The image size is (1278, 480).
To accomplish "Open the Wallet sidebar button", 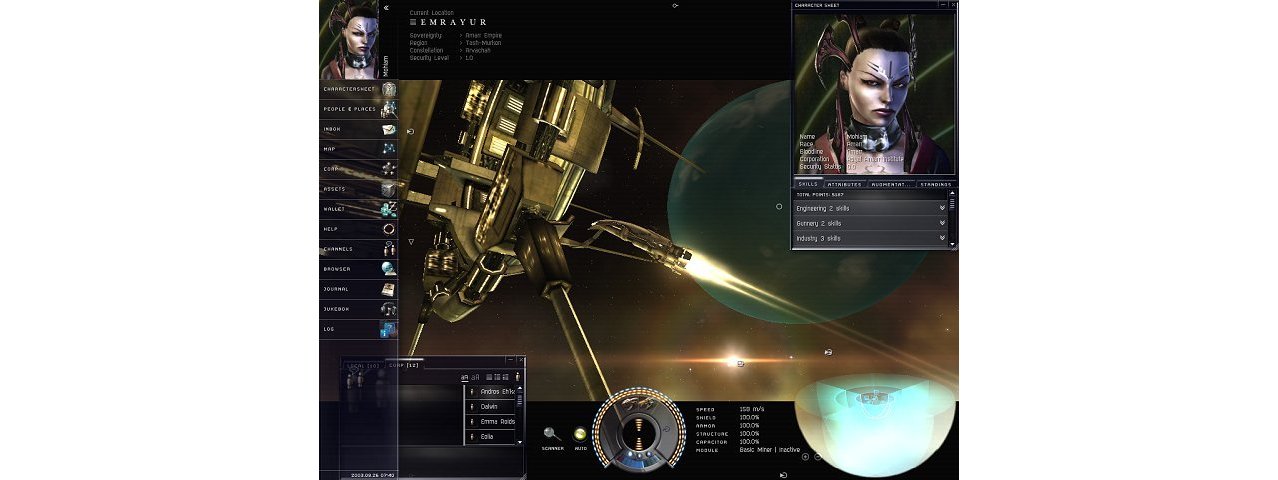I will [x=358, y=209].
